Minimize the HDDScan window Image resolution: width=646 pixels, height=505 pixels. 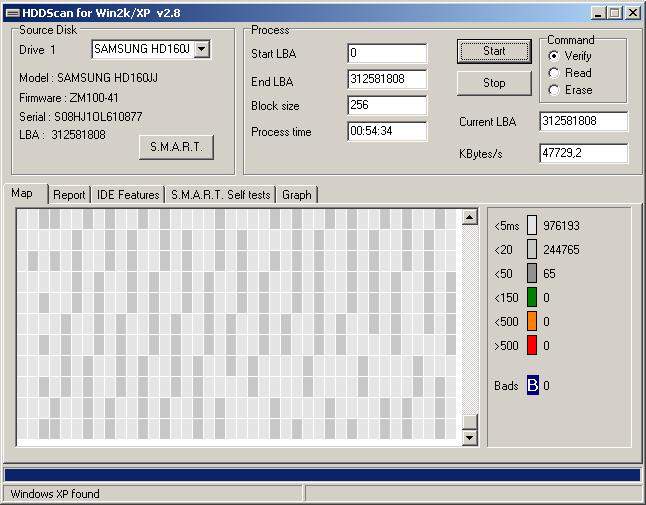coord(598,13)
